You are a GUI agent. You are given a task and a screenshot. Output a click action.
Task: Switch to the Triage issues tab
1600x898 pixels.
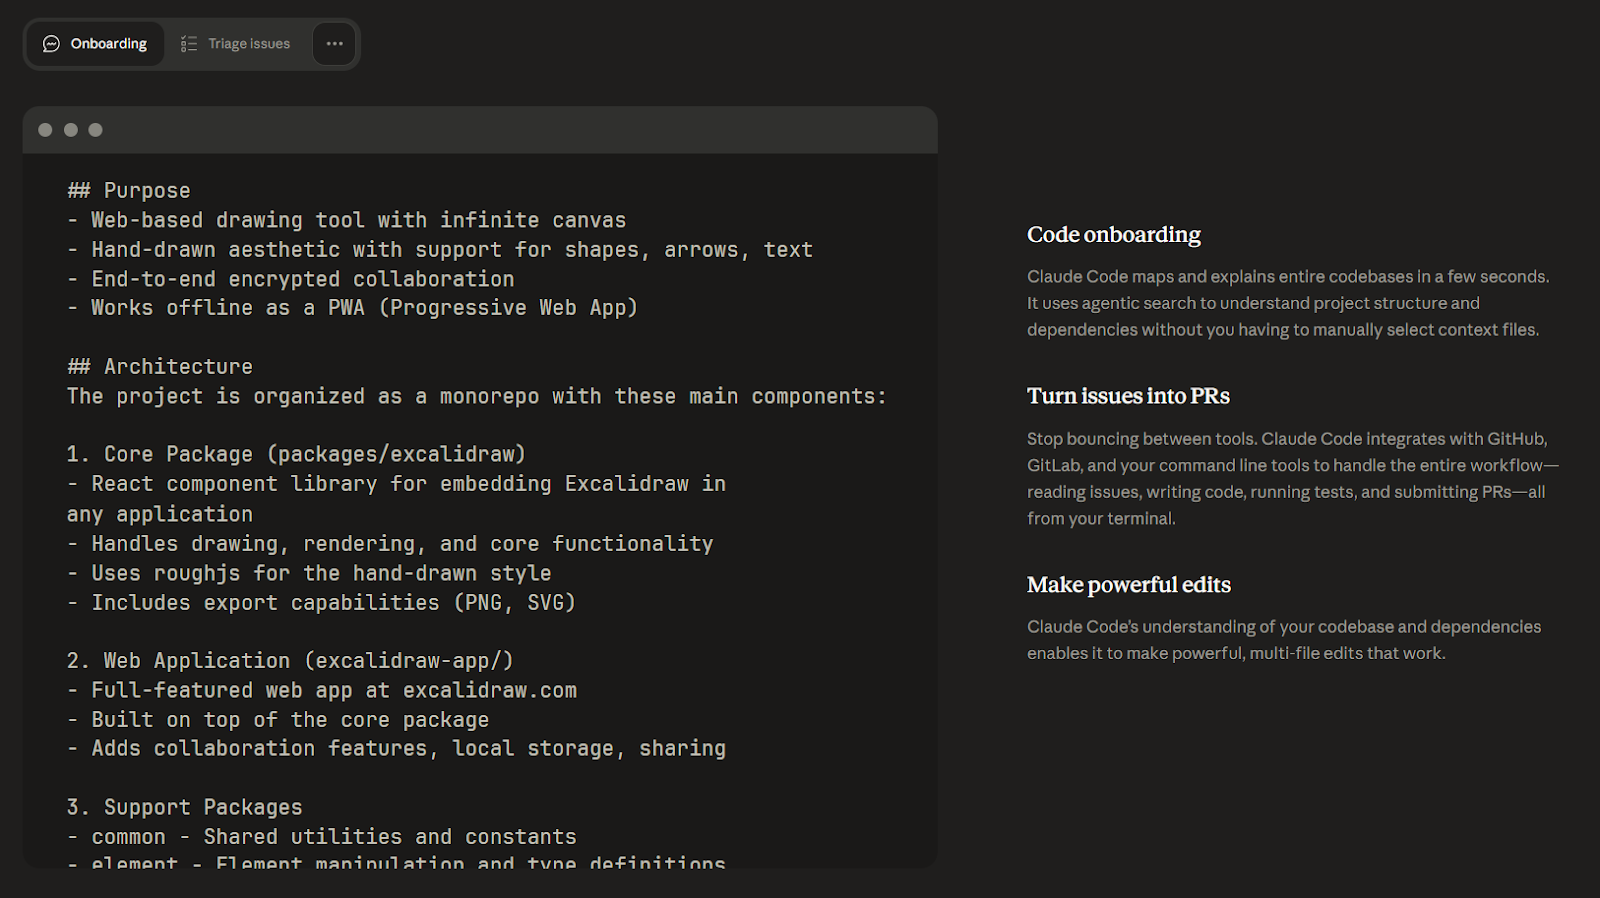click(236, 44)
